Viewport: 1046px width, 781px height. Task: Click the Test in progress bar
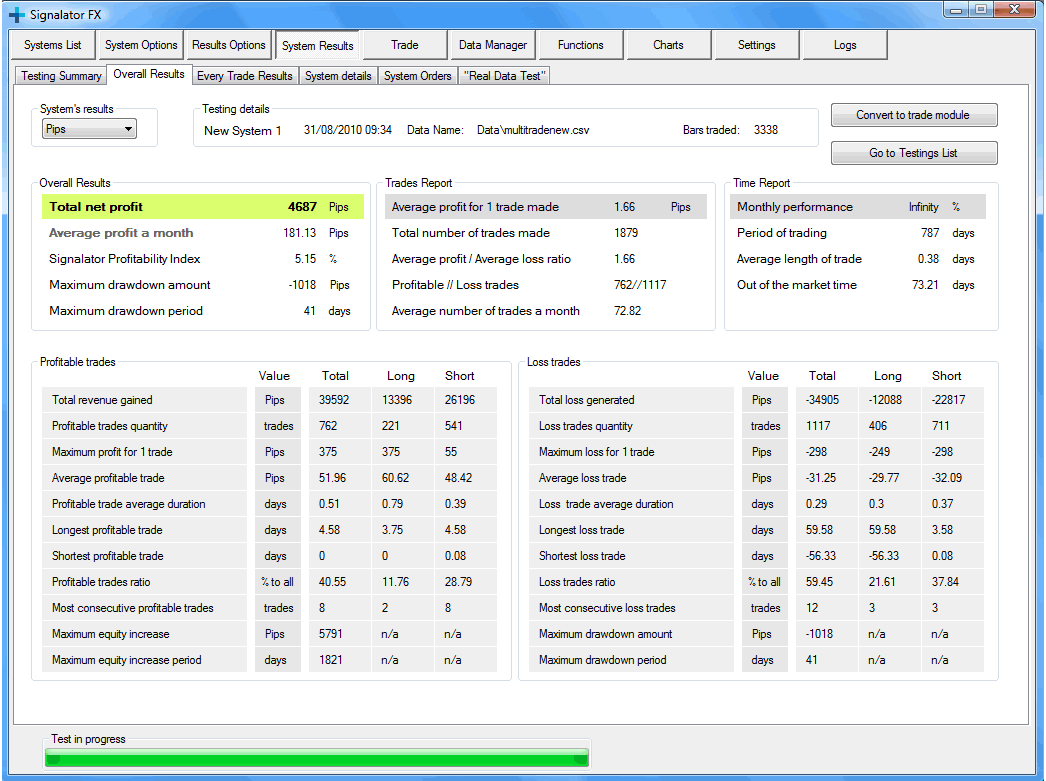click(317, 758)
